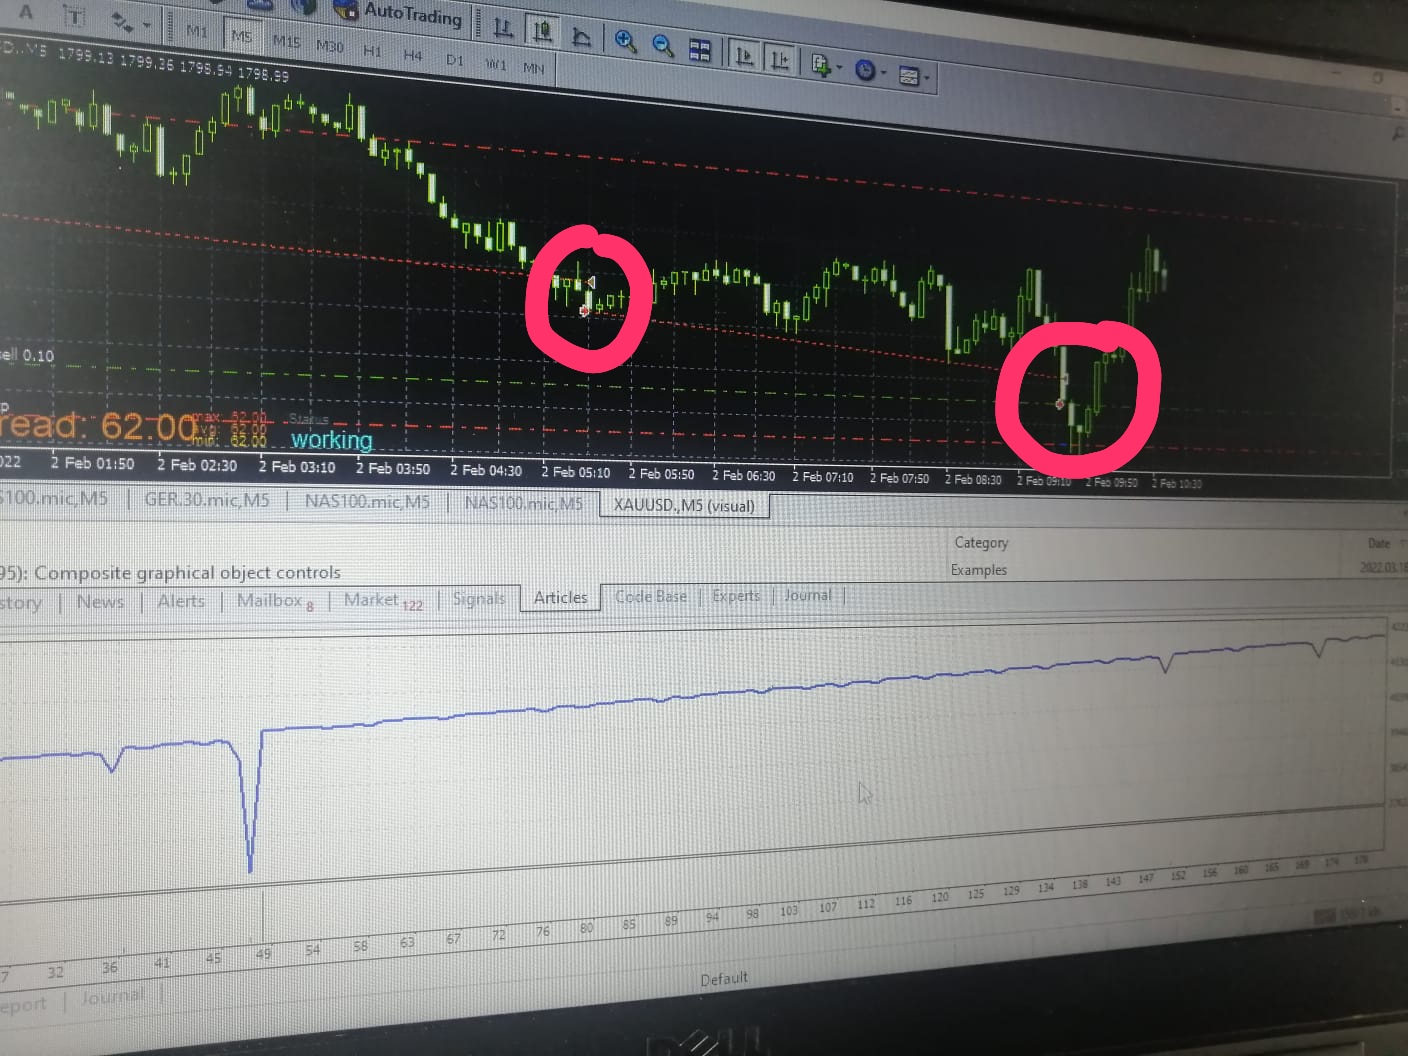Open the Journal tab beside Experts
The width and height of the screenshot is (1408, 1056).
pos(808,595)
